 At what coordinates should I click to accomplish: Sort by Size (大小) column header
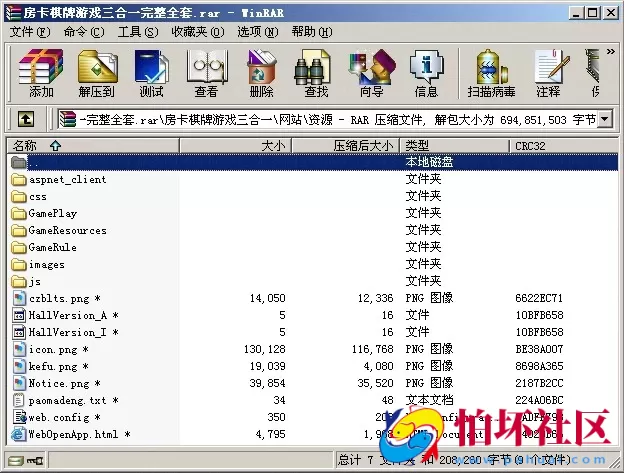click(236, 146)
